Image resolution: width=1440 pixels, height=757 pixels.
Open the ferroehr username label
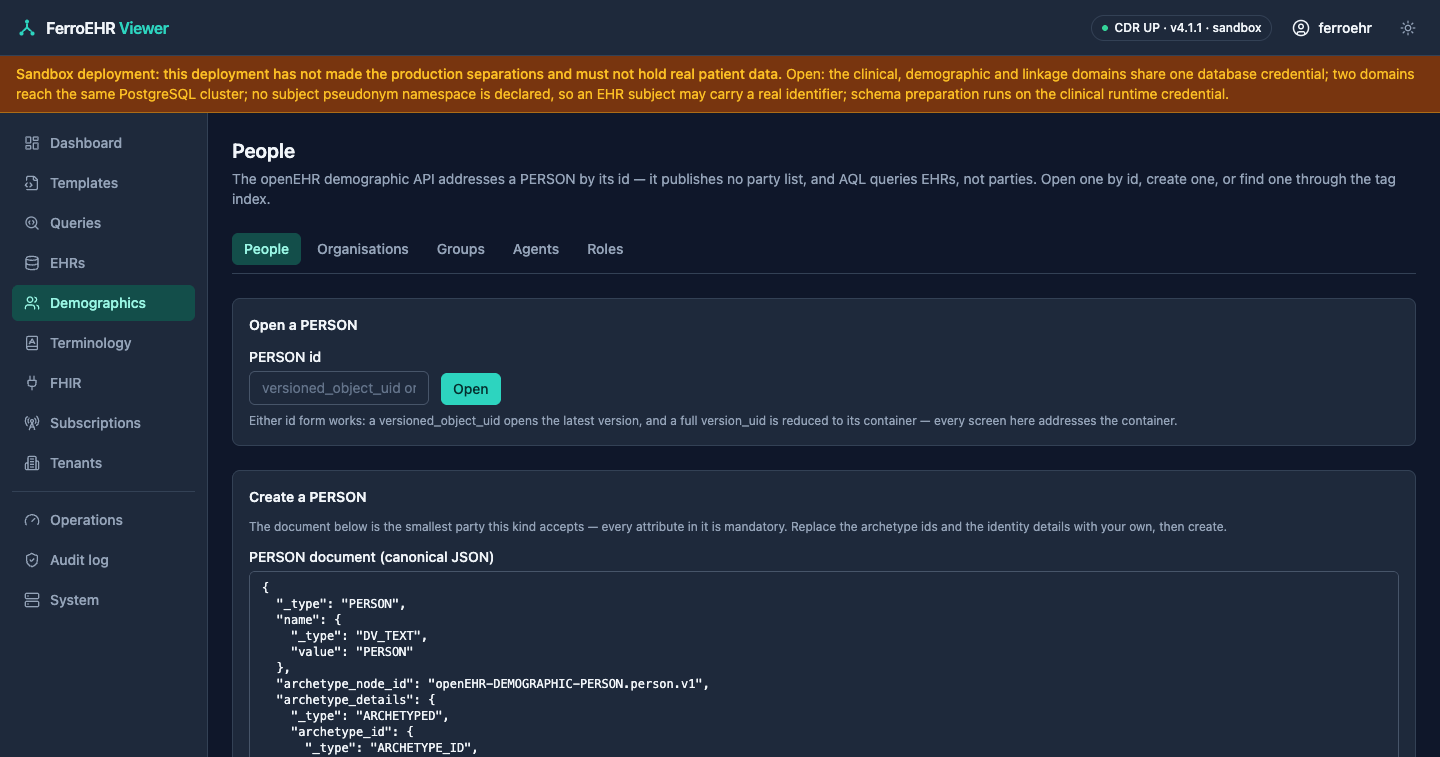(1345, 28)
